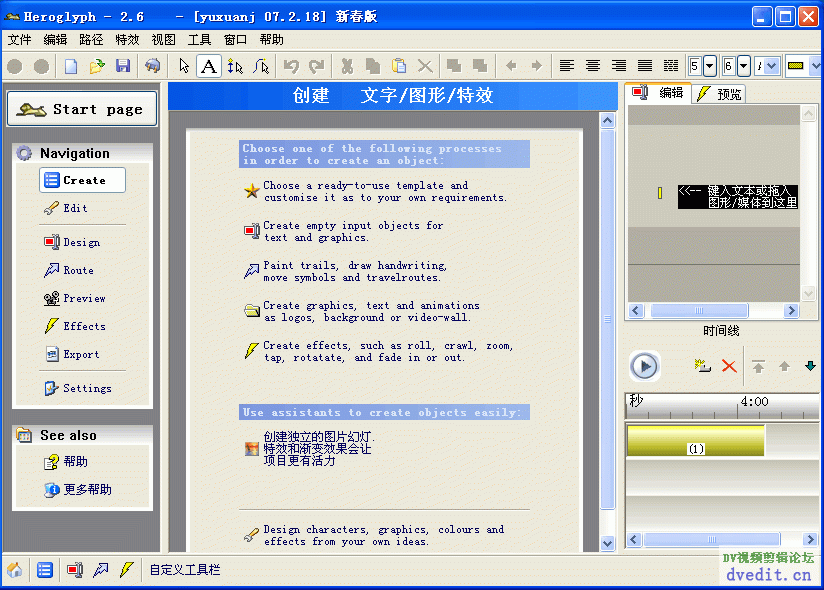Open the dropdown next to value 6
The height and width of the screenshot is (590, 824).
point(744,66)
